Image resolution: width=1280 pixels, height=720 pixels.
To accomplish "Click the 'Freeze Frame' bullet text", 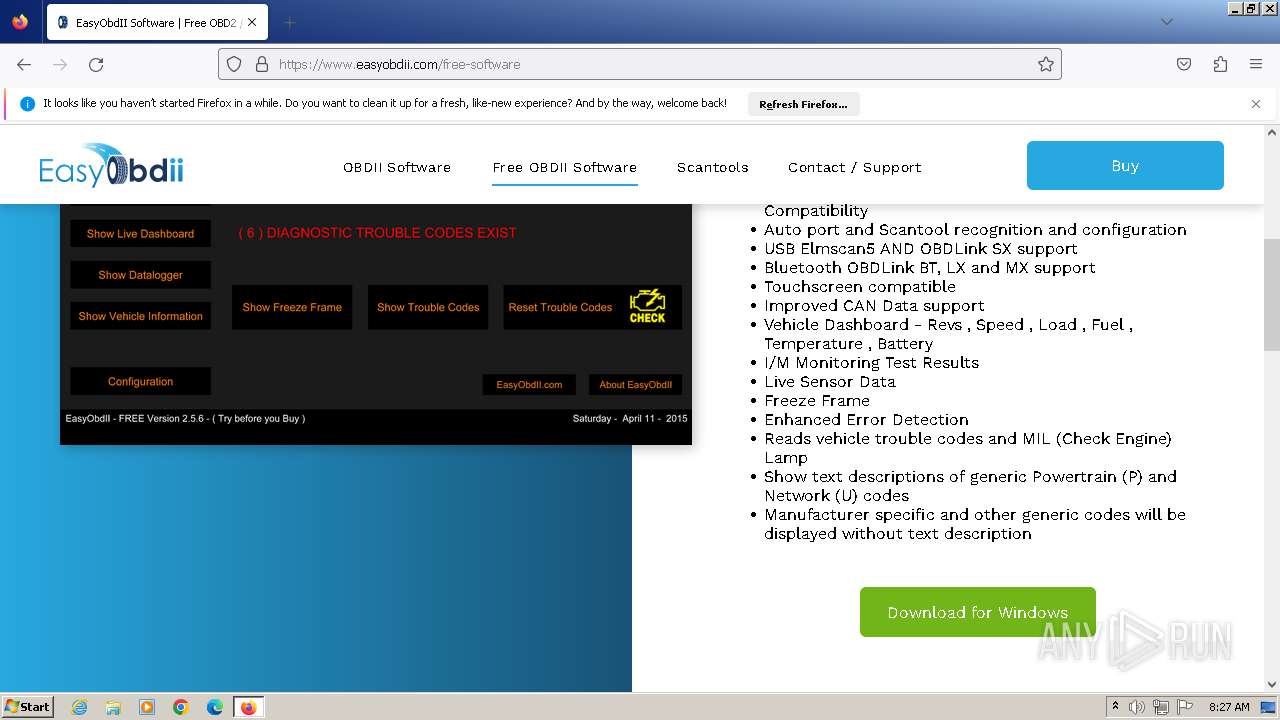I will coord(817,400).
